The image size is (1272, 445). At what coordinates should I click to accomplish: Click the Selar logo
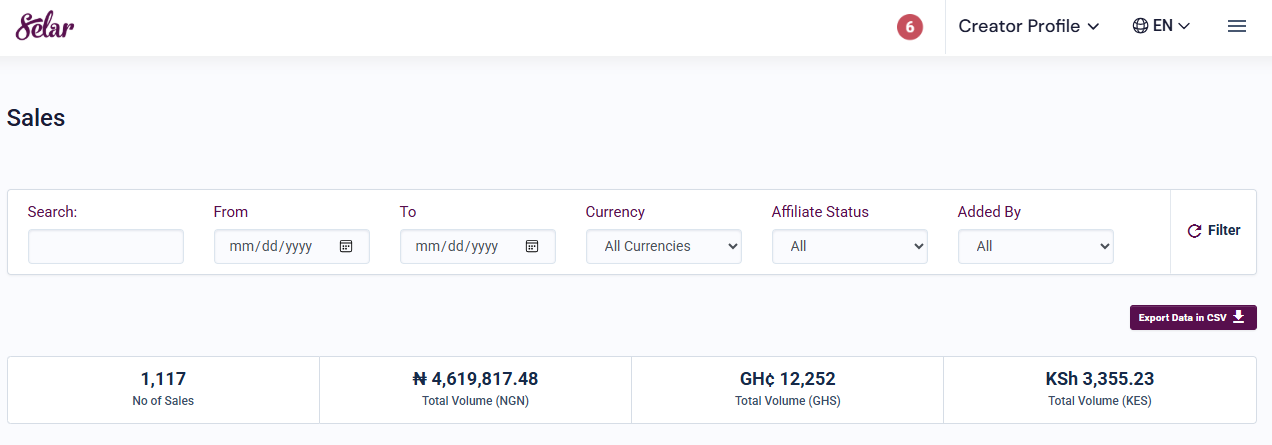[x=45, y=26]
